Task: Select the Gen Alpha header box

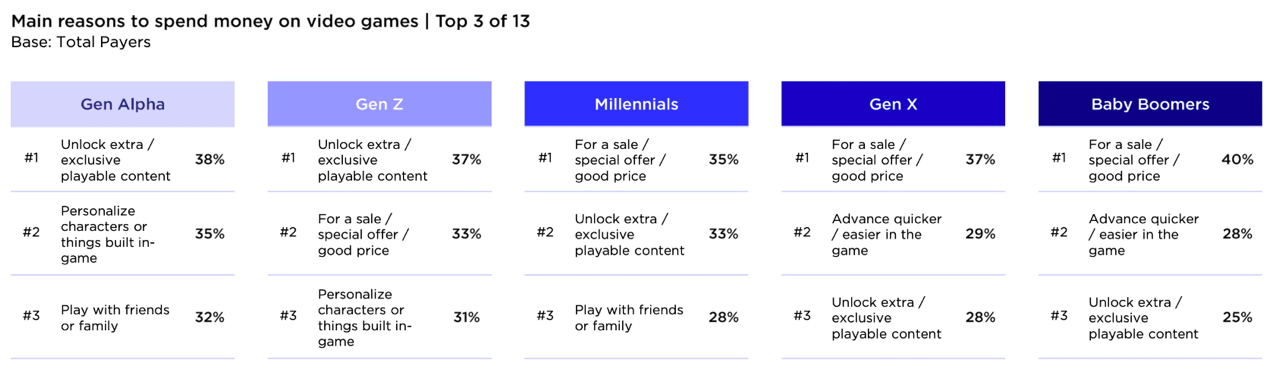Action: coord(122,104)
